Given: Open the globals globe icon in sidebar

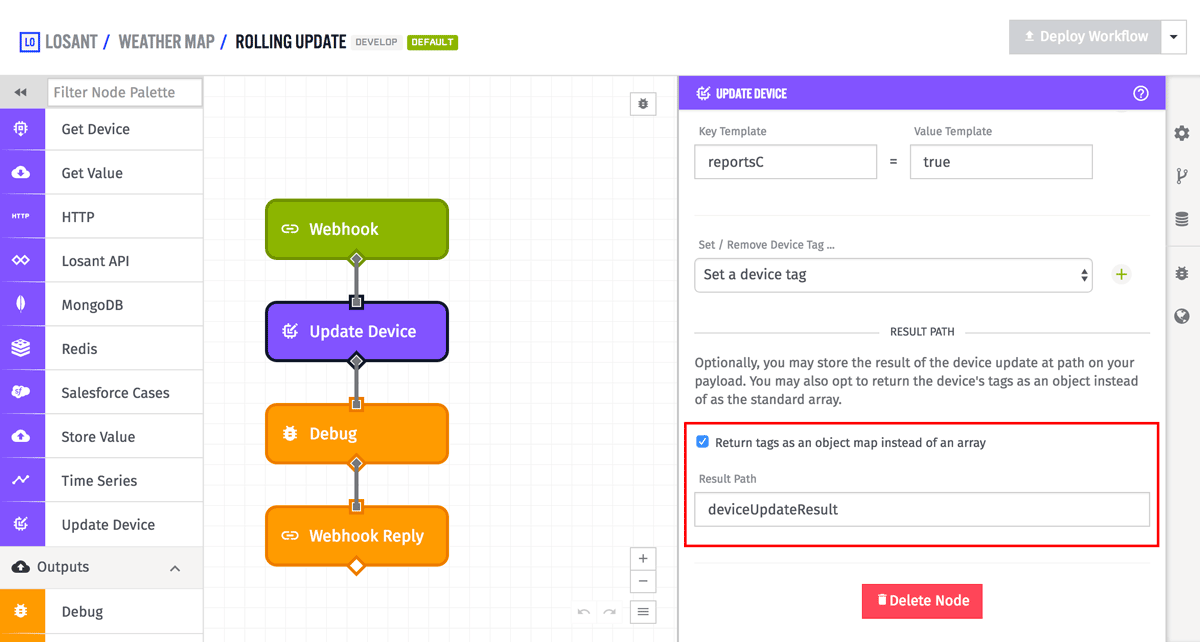Looking at the screenshot, I should (x=1182, y=316).
